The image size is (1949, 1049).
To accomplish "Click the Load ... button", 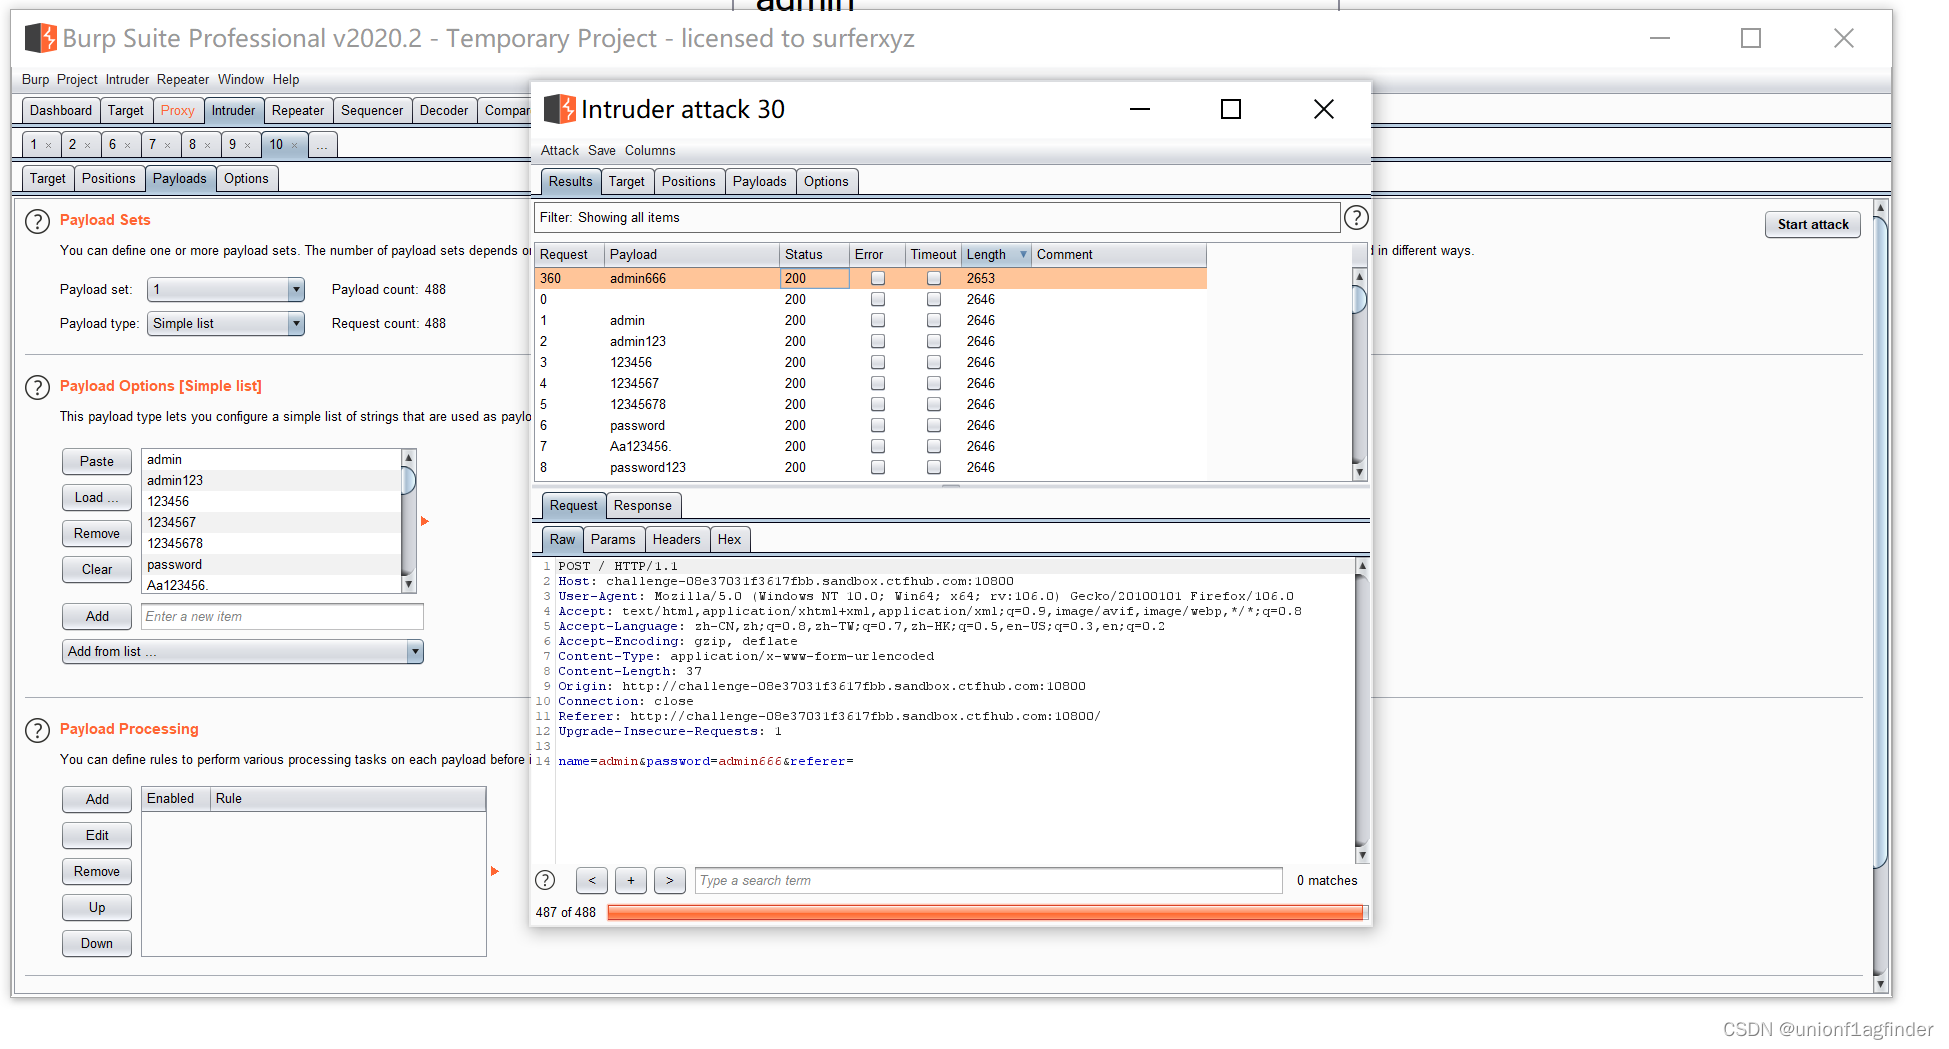I will (x=97, y=498).
